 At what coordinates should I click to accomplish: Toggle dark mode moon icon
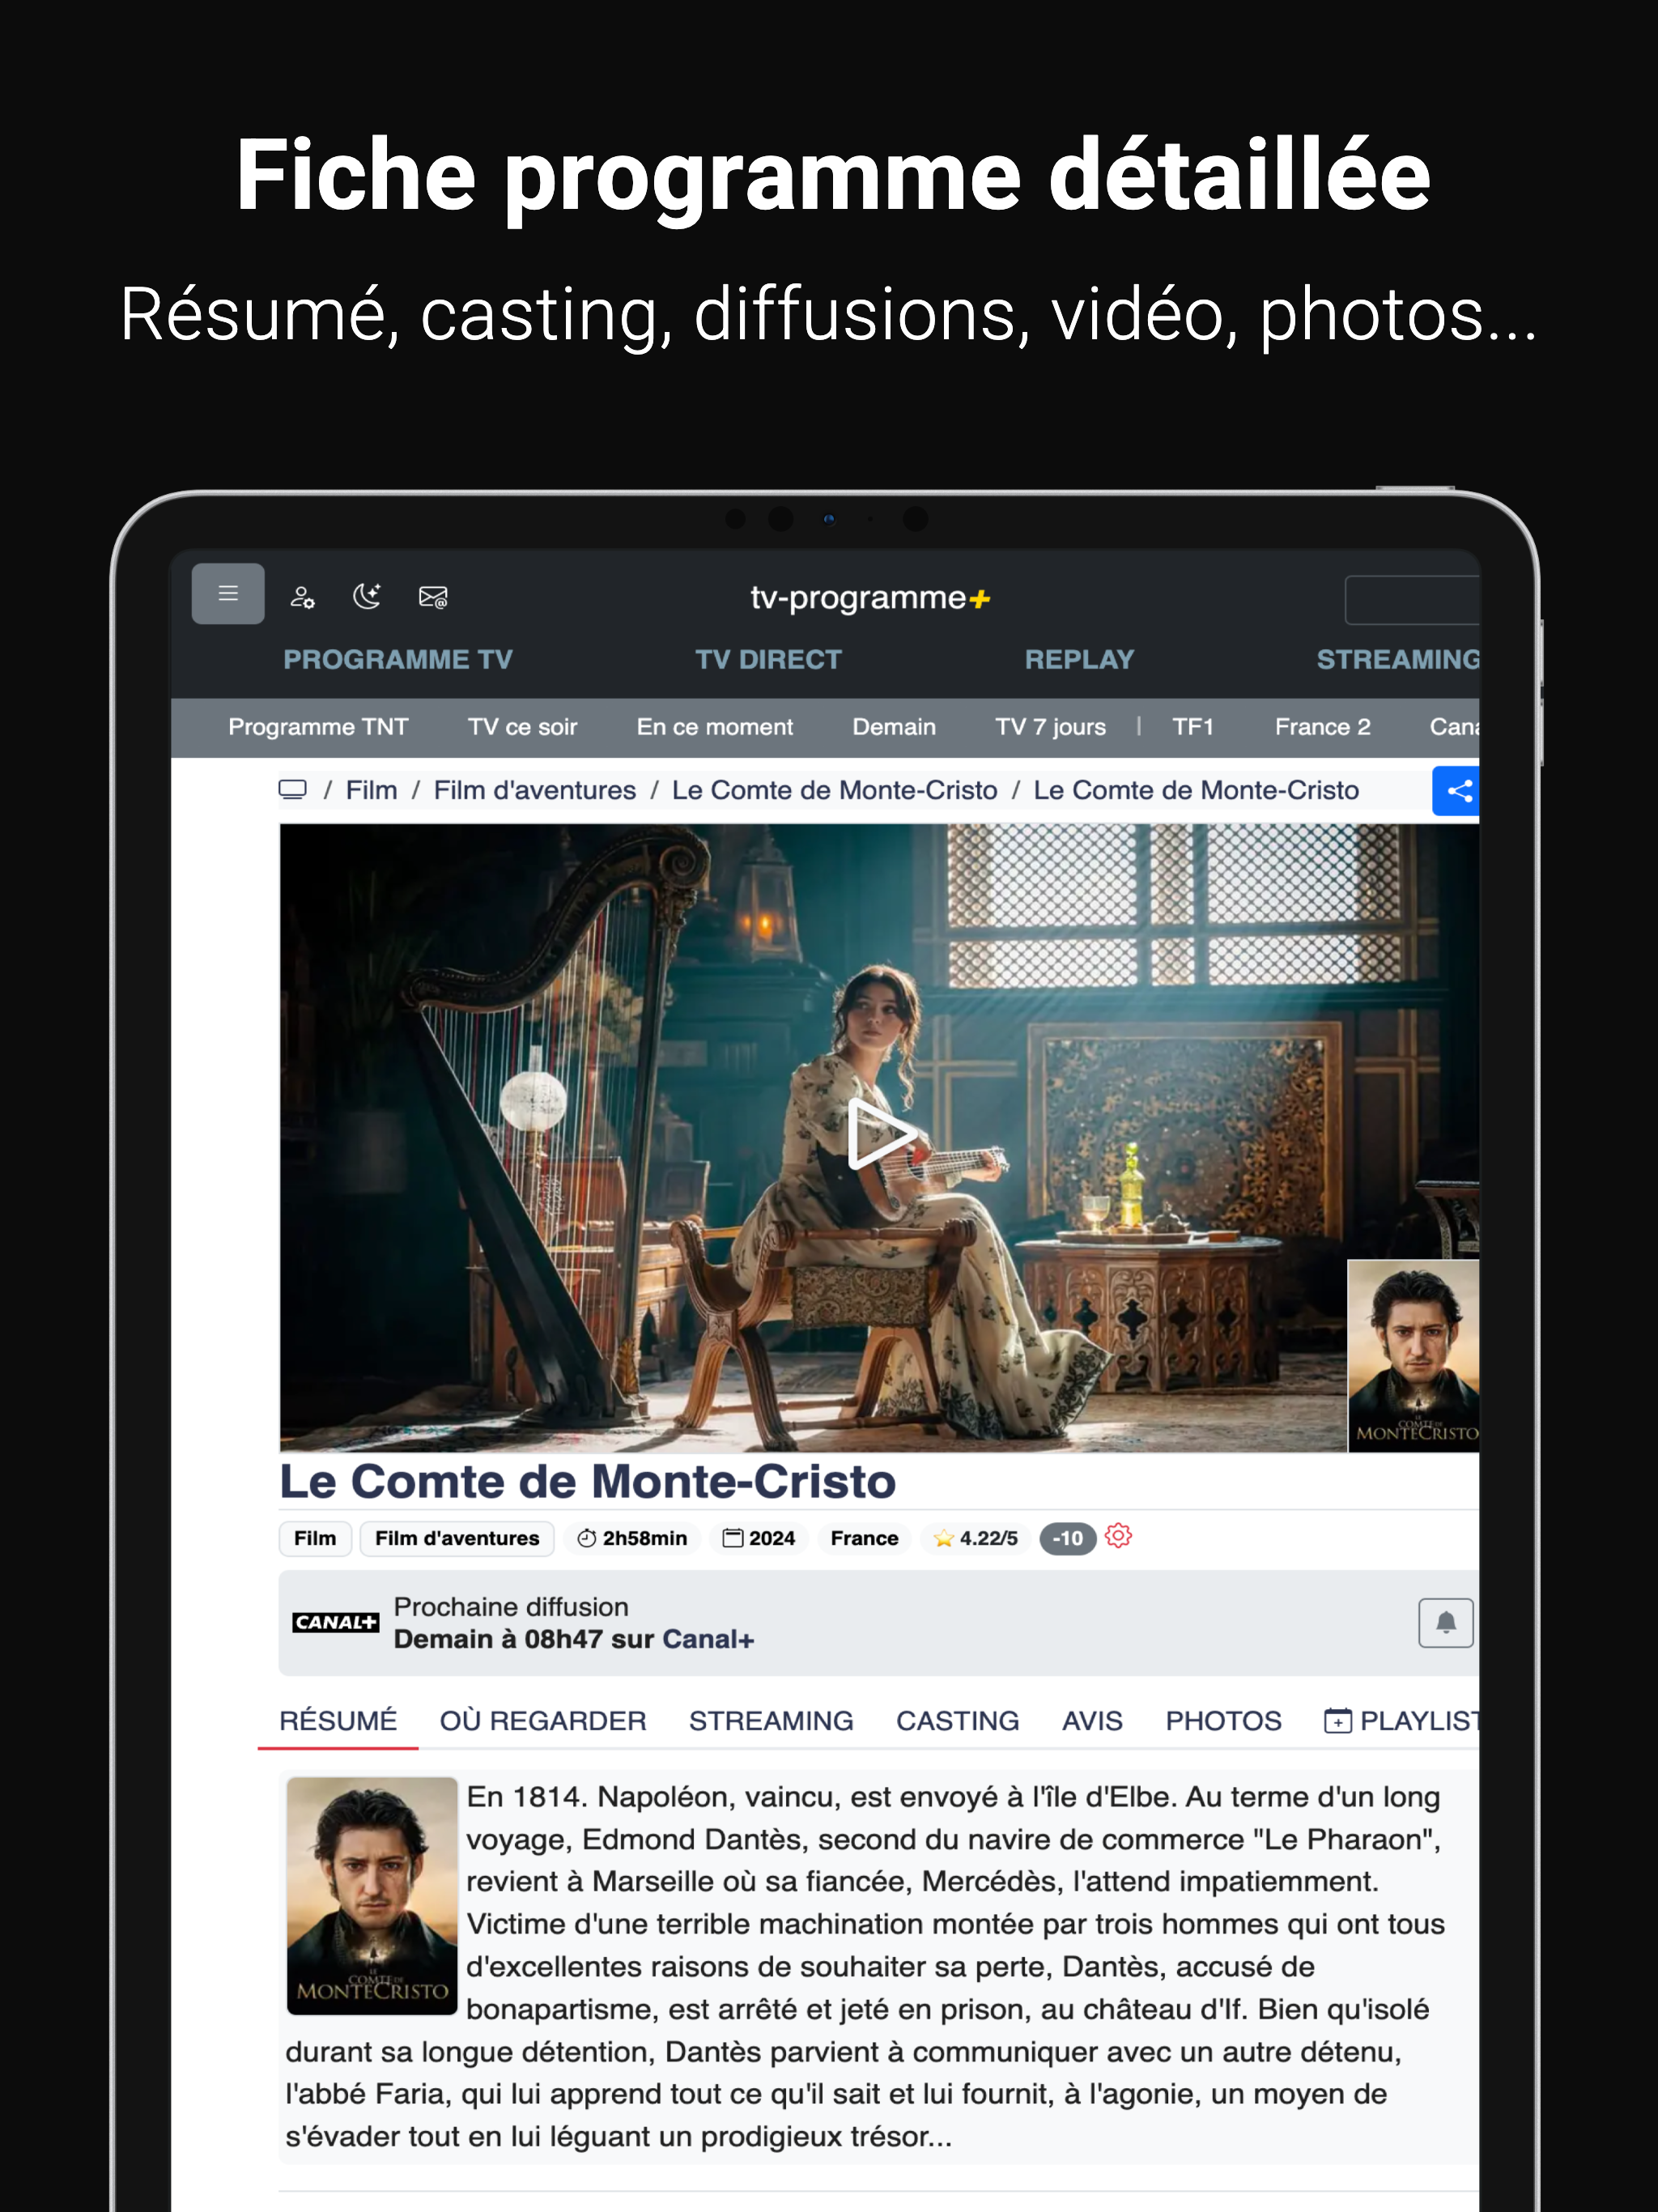click(367, 597)
